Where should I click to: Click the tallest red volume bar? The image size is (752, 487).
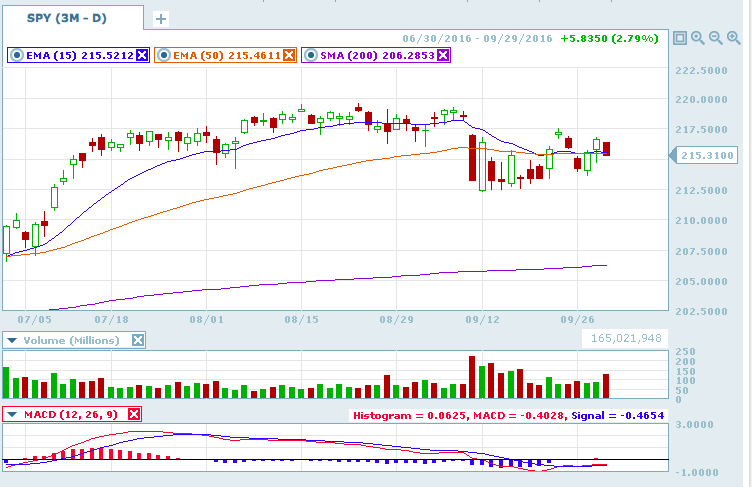point(472,377)
